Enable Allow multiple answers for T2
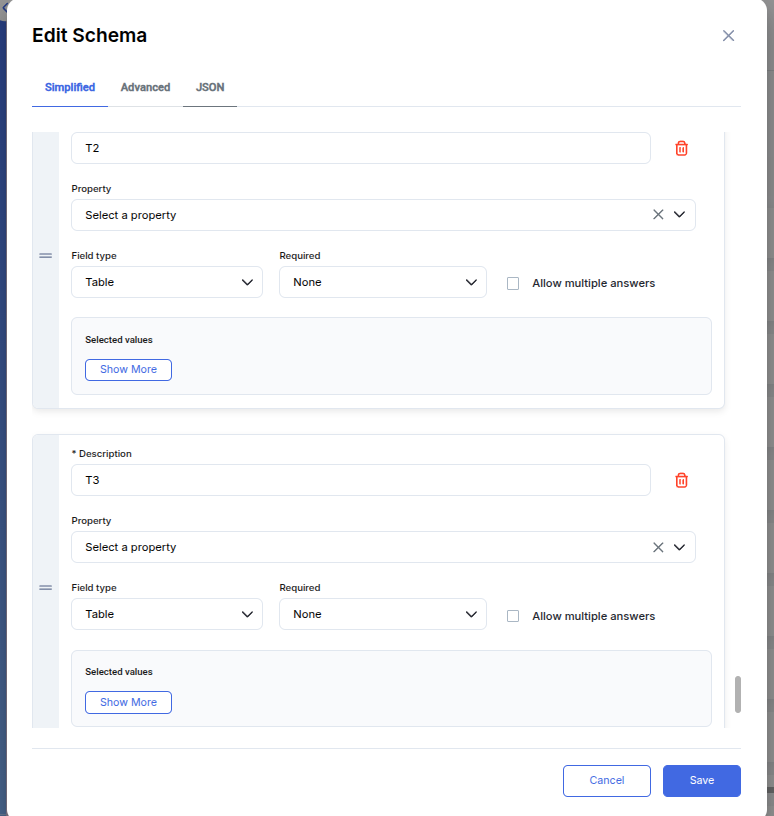Viewport: 774px width, 816px height. tap(513, 283)
